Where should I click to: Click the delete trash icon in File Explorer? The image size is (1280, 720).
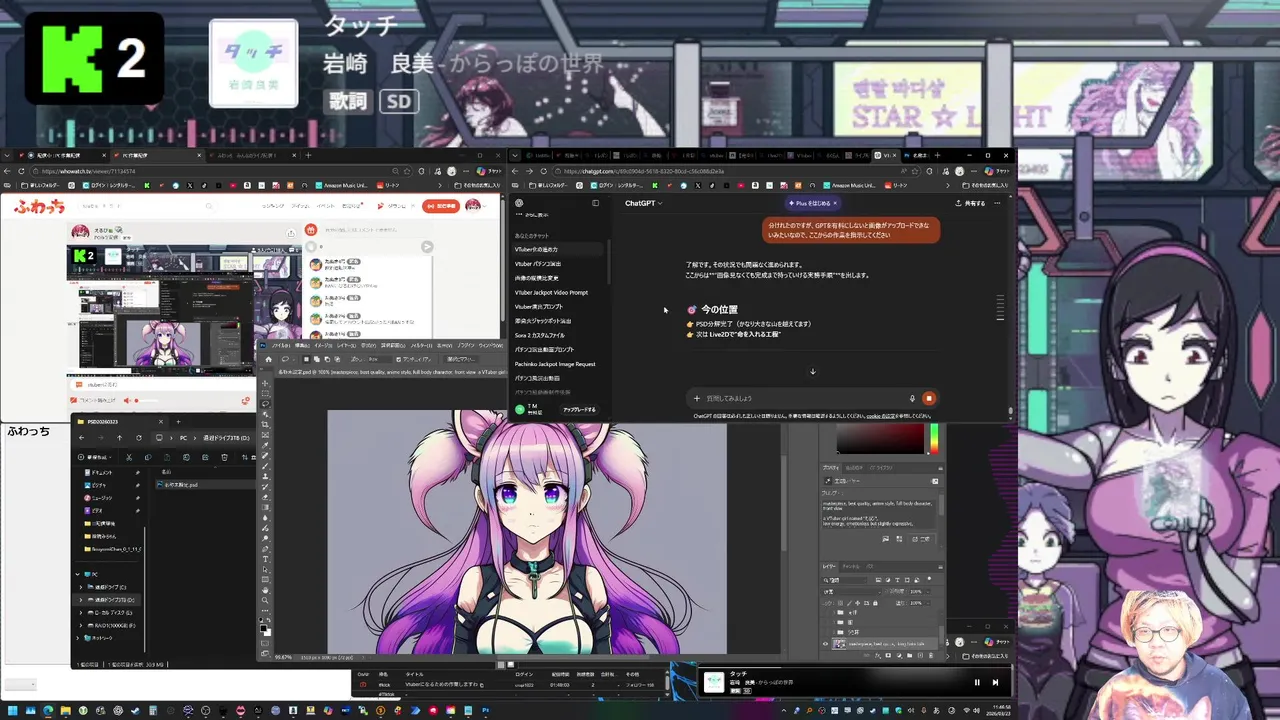[224, 457]
